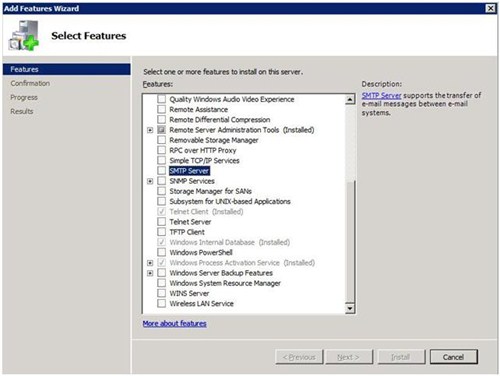This screenshot has height=376, width=500.
Task: Click features list scroll down arrow
Action: (x=350, y=308)
